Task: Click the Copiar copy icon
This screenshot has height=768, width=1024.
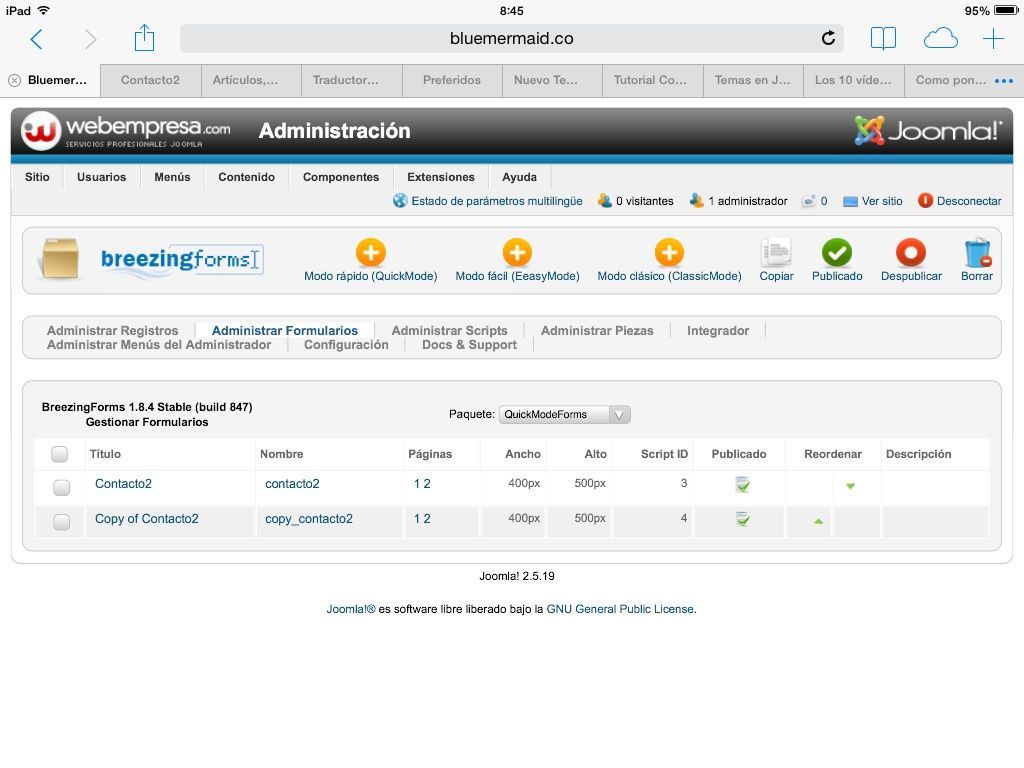Action: pos(776,252)
